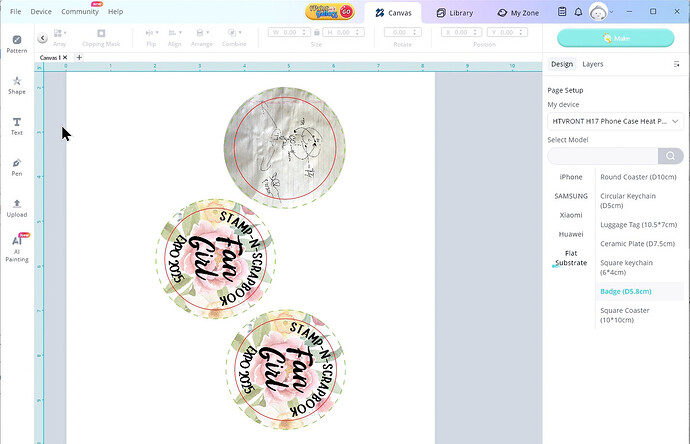
Task: Open the AI Painting tool
Action: [x=17, y=246]
